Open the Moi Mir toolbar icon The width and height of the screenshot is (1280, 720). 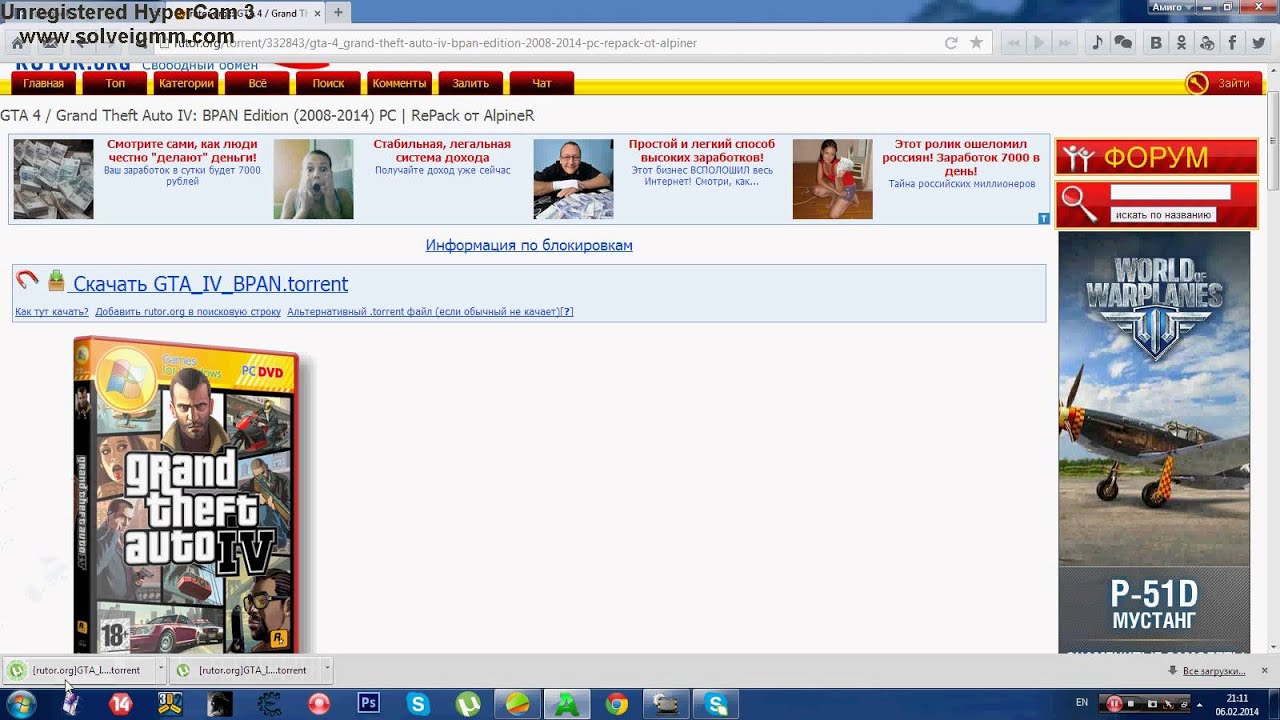pos(1207,43)
